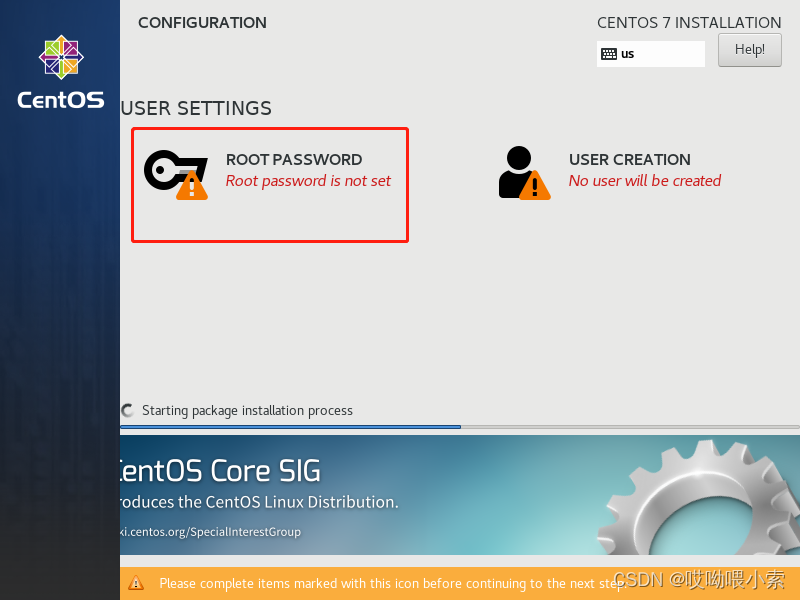Open the USER CREATION setting

pos(610,173)
